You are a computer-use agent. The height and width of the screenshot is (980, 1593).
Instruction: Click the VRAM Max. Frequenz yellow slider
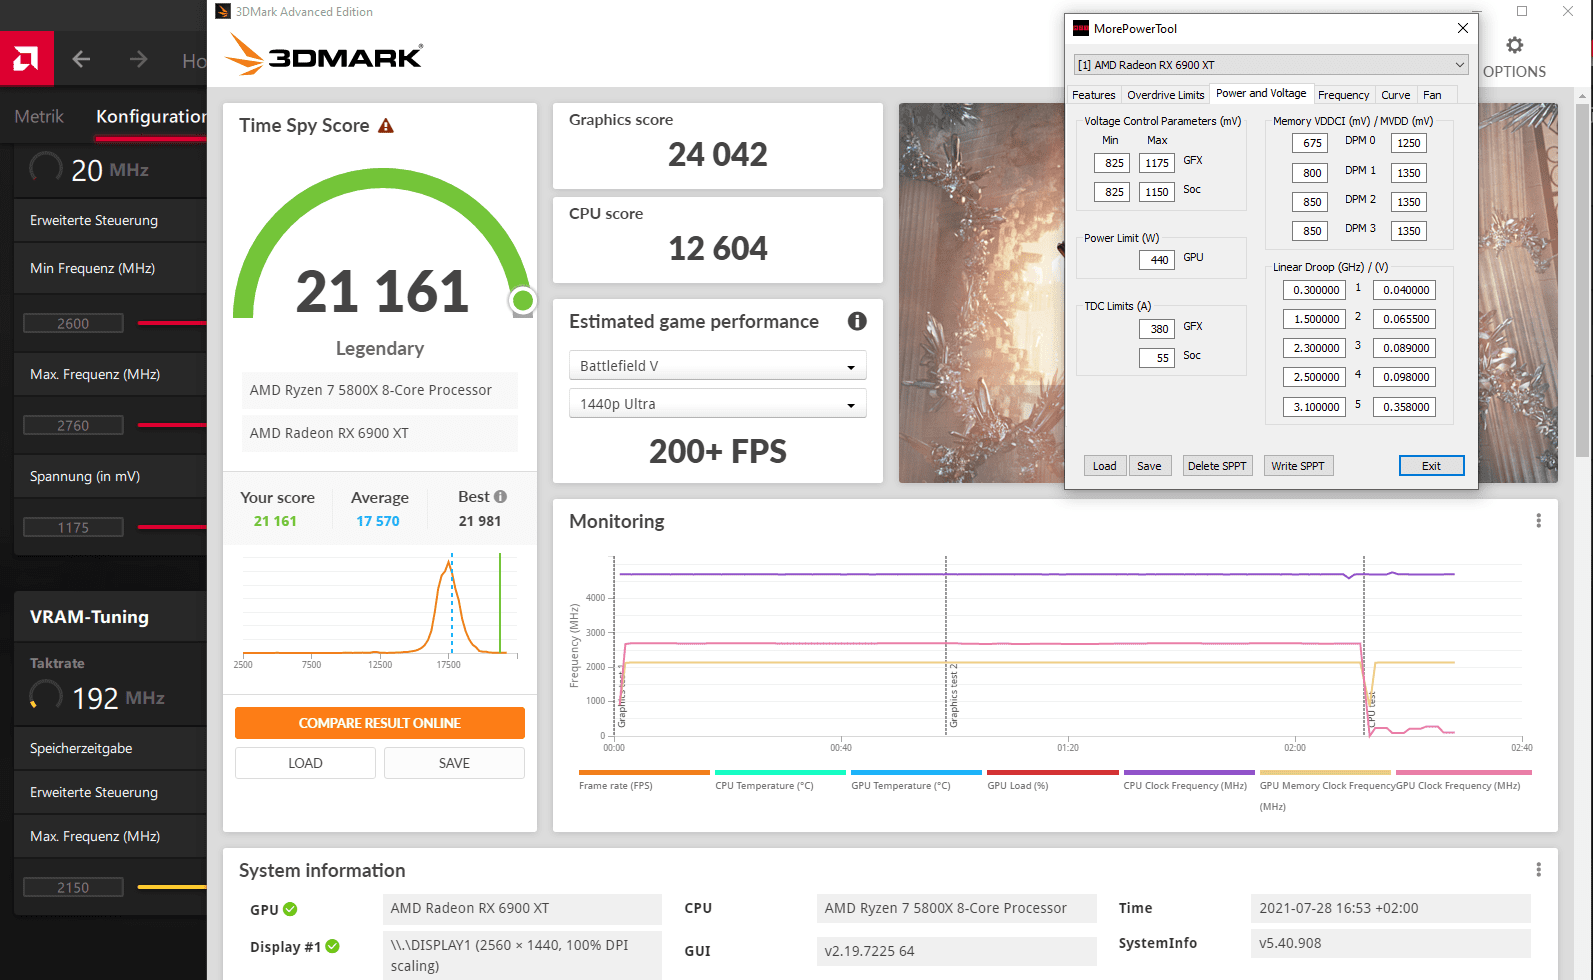coord(172,887)
